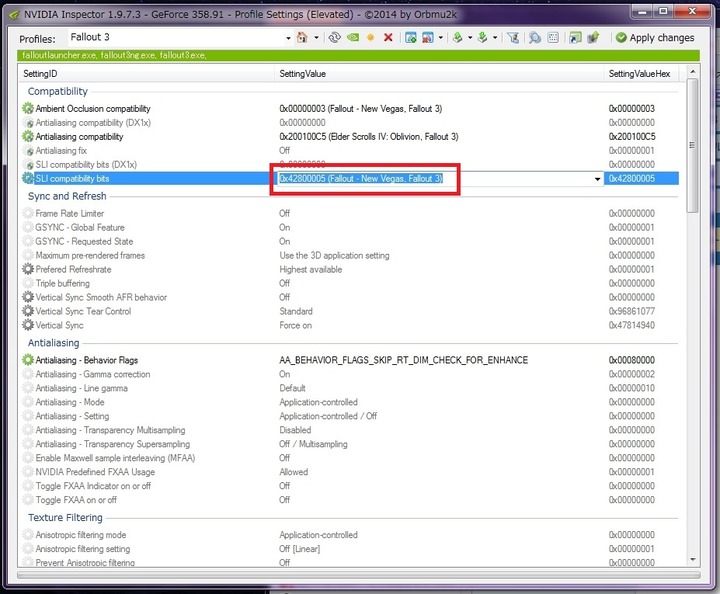The width and height of the screenshot is (720, 594).
Task: Restore profile to NVIDIA defaults (green logo icon)
Action: pos(353,38)
